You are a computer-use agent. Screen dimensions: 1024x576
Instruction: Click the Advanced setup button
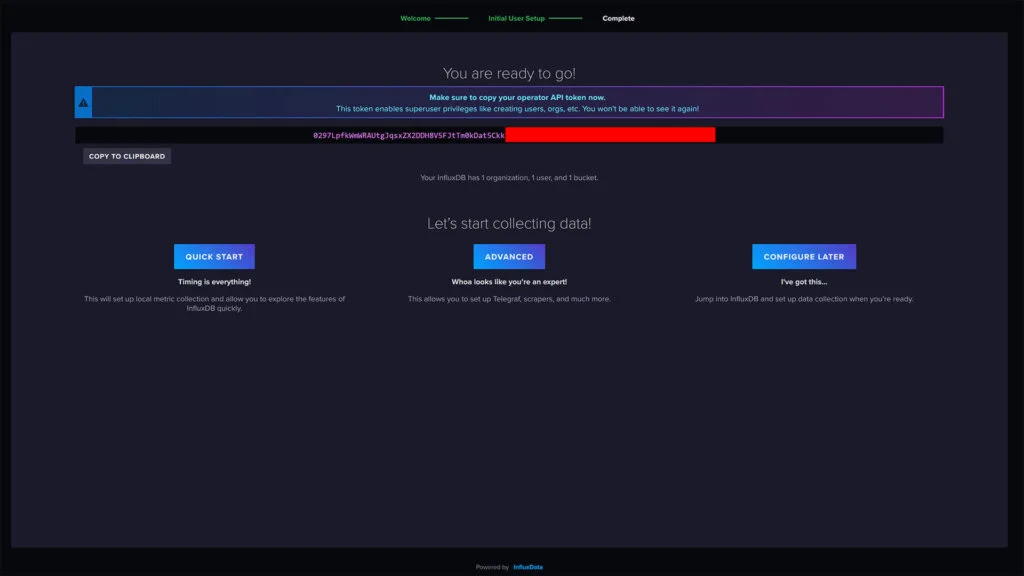click(x=509, y=257)
